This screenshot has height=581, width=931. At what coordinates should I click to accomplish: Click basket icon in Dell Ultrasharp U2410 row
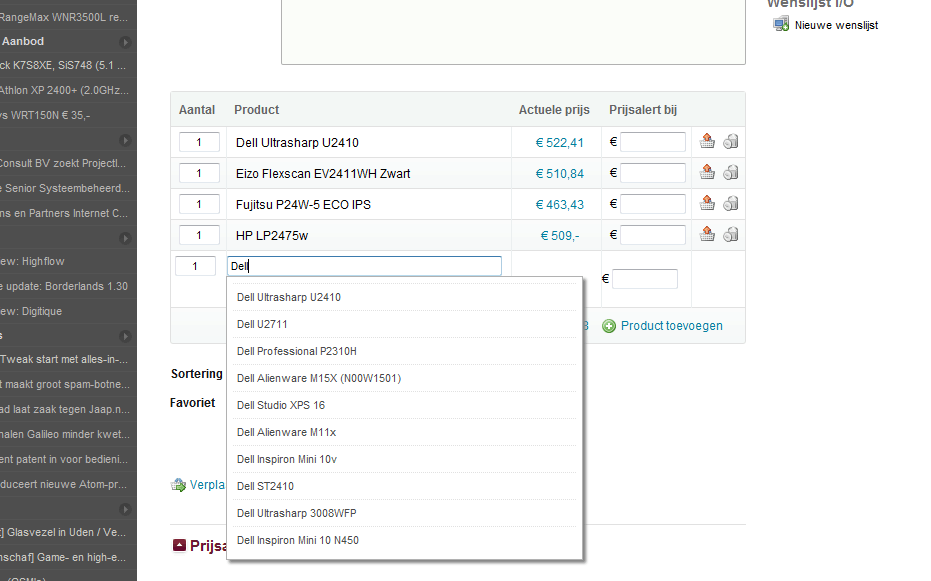707,141
